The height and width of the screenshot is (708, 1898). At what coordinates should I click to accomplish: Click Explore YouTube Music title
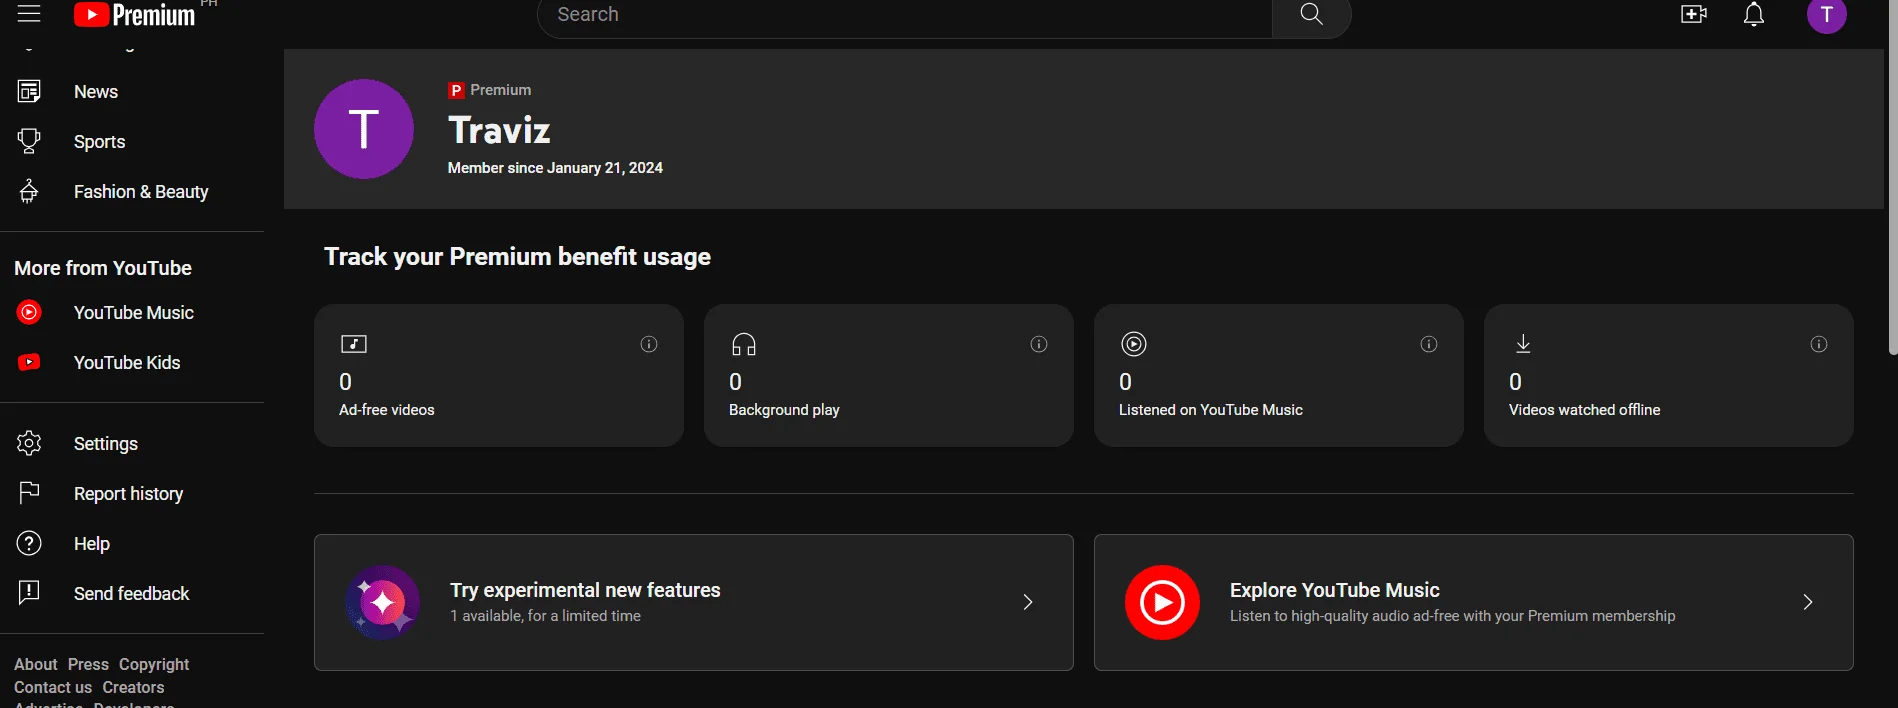pos(1335,590)
